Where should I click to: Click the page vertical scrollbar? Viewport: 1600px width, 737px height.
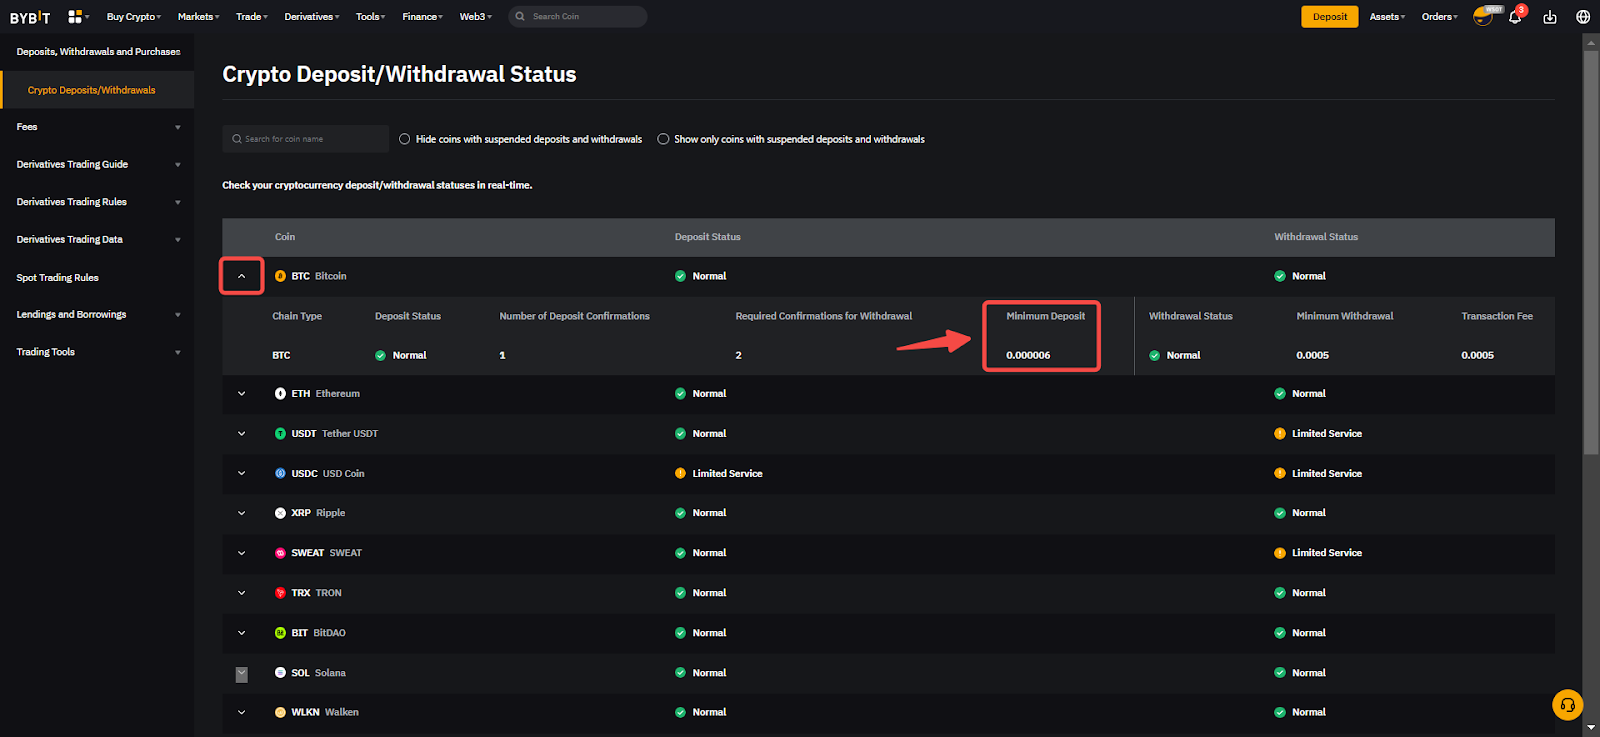tap(1590, 250)
